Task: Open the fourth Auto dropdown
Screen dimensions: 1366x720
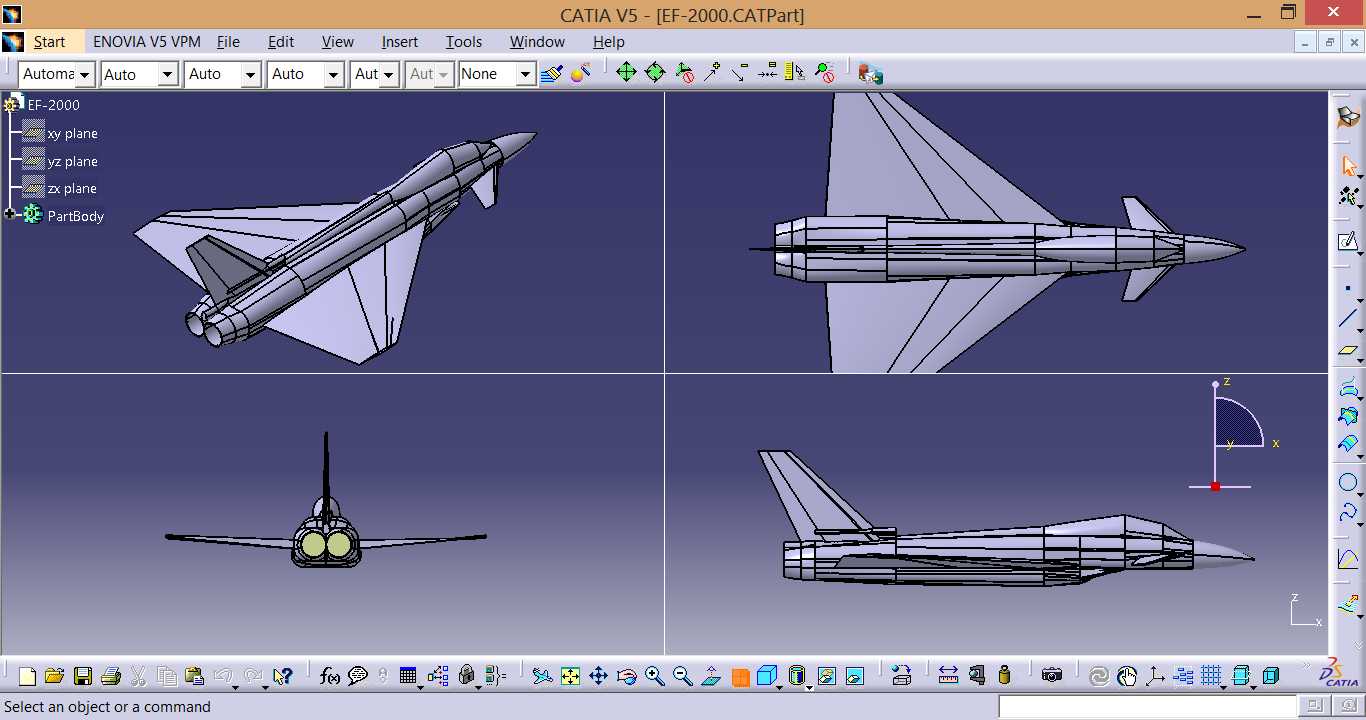Action: (306, 74)
